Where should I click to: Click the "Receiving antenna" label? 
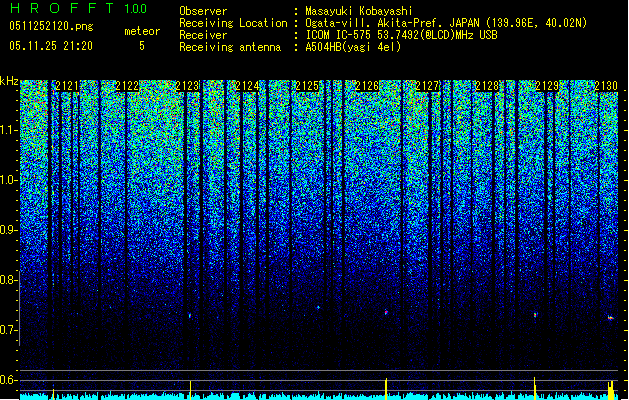[x=230, y=47]
